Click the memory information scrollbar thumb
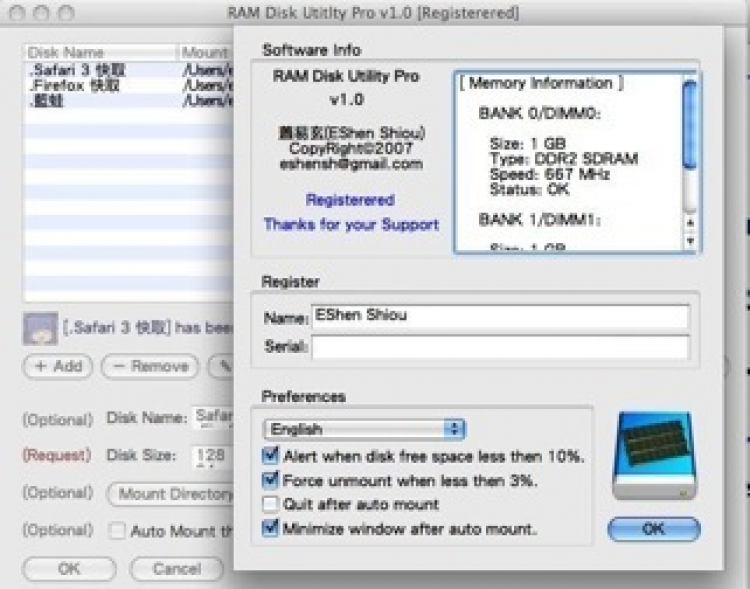This screenshot has width=750, height=589. 690,124
